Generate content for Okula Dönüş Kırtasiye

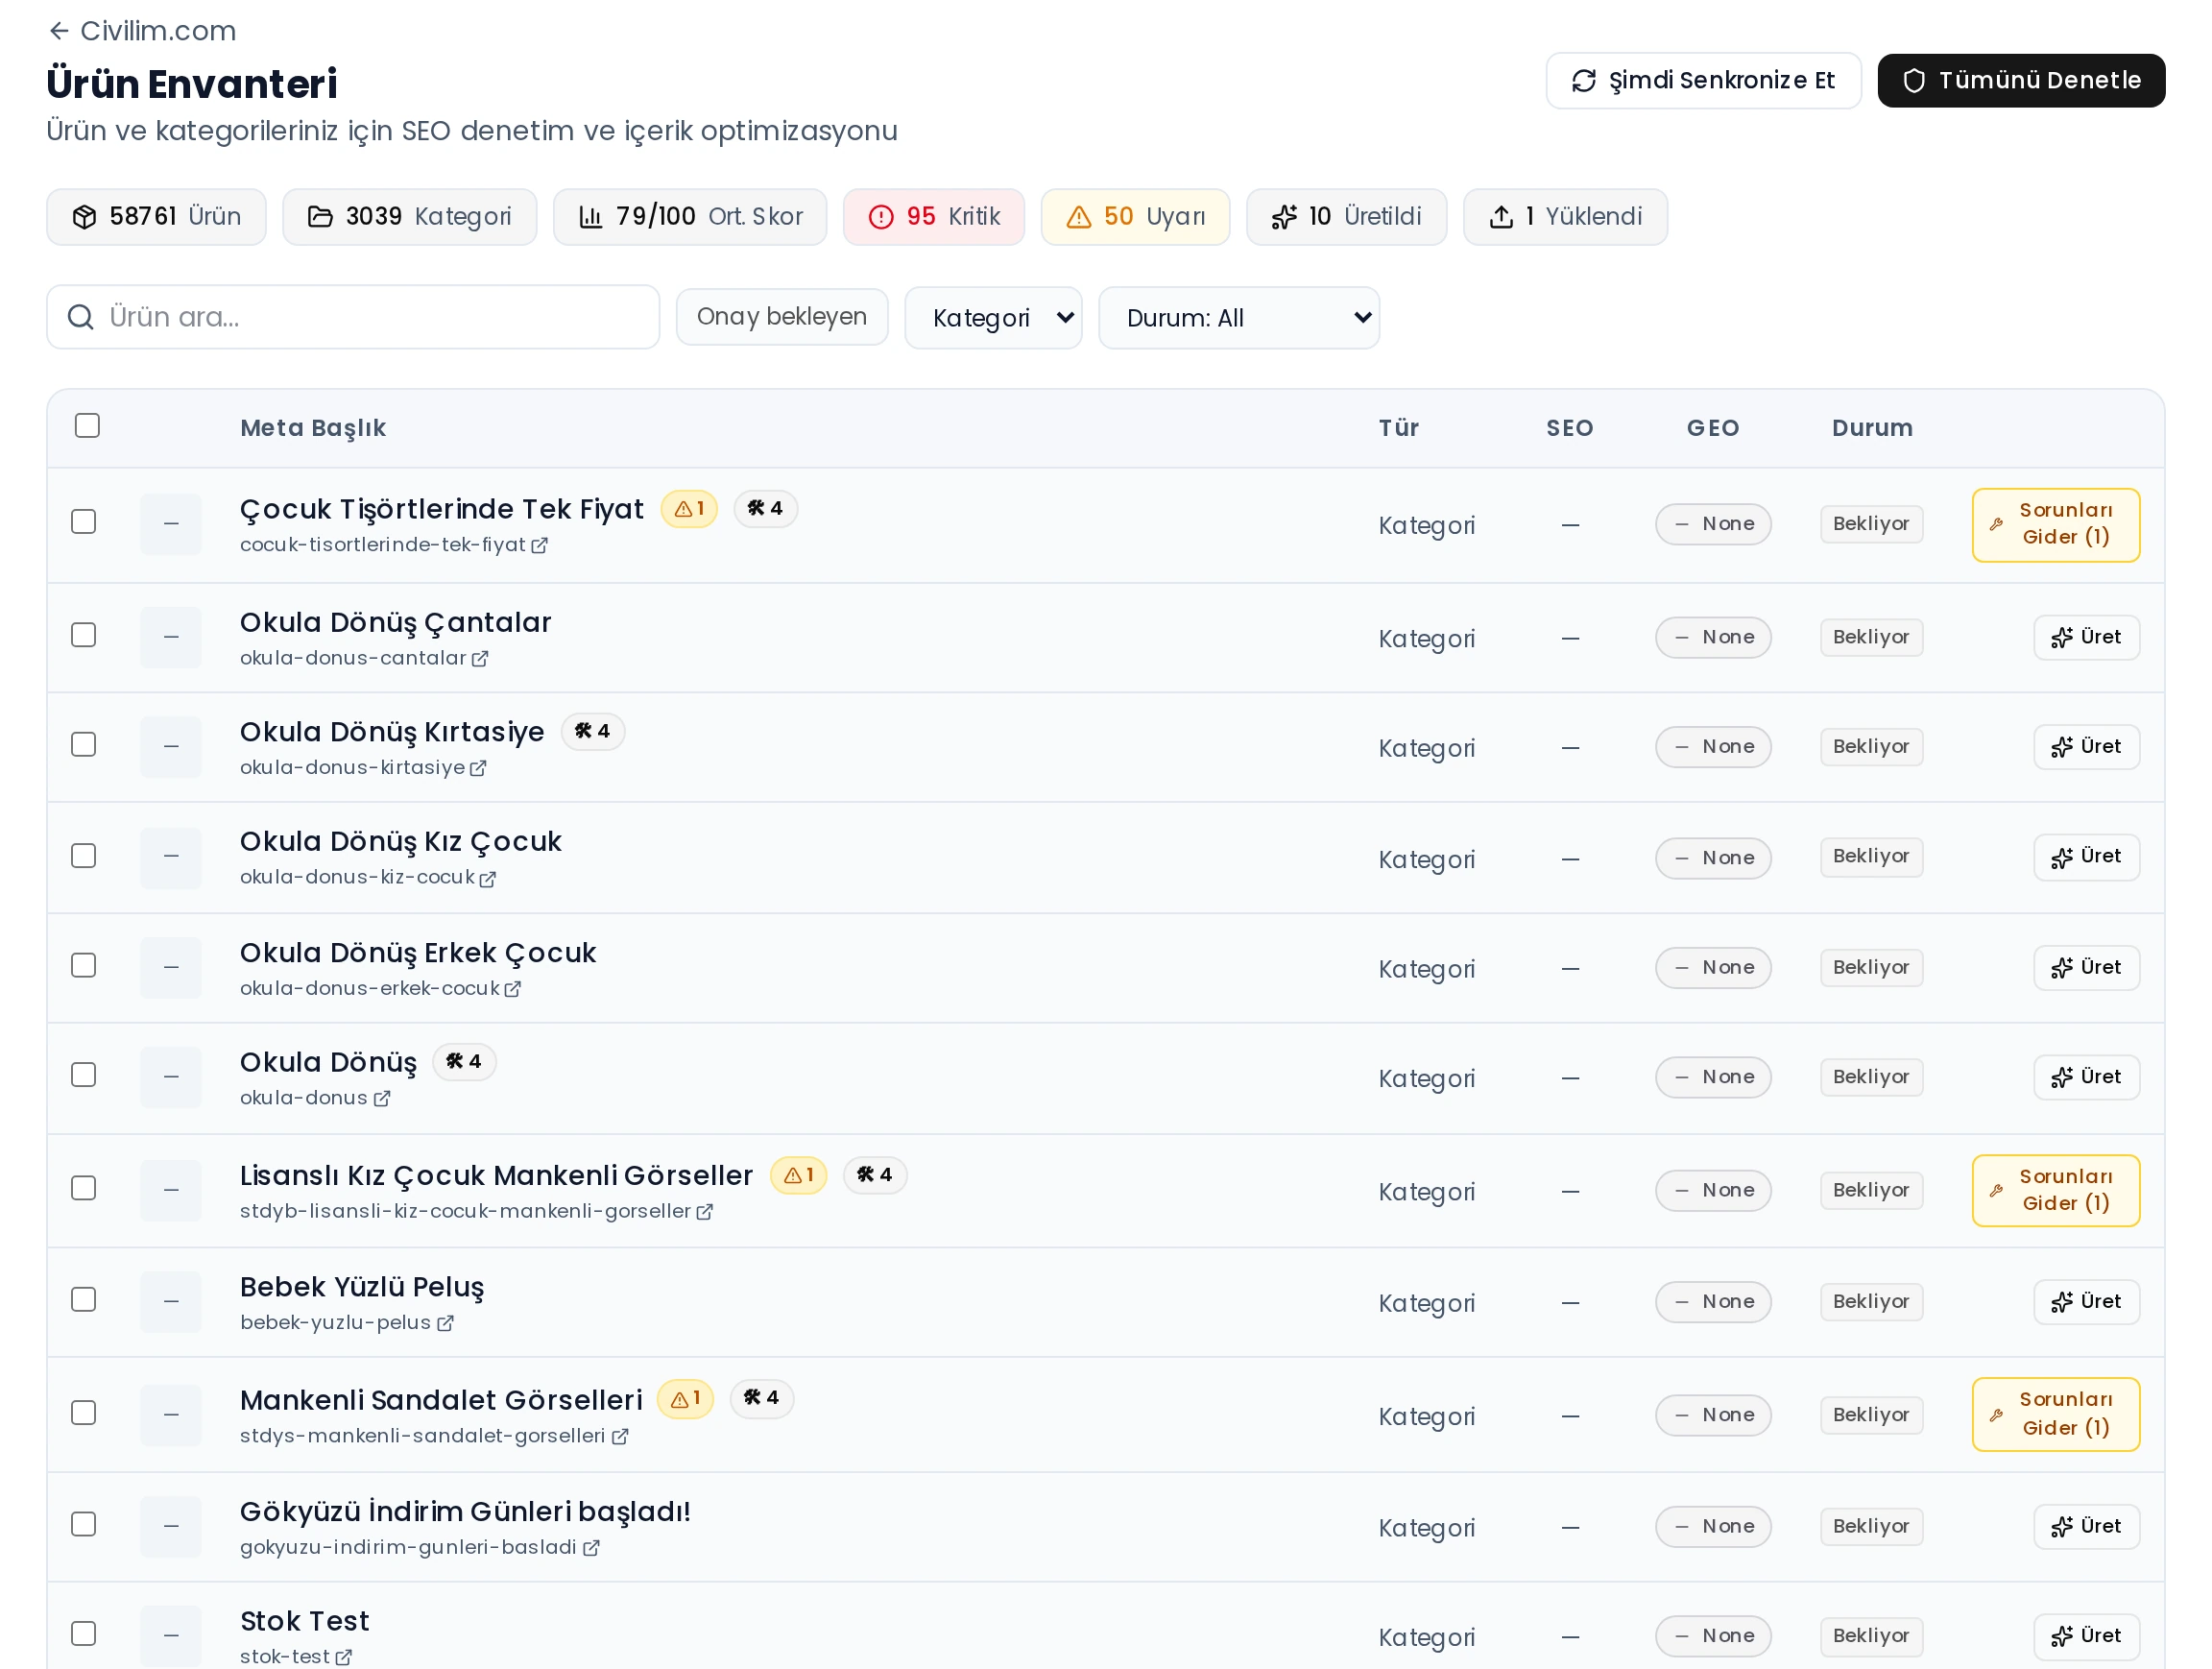pyautogui.click(x=2086, y=747)
